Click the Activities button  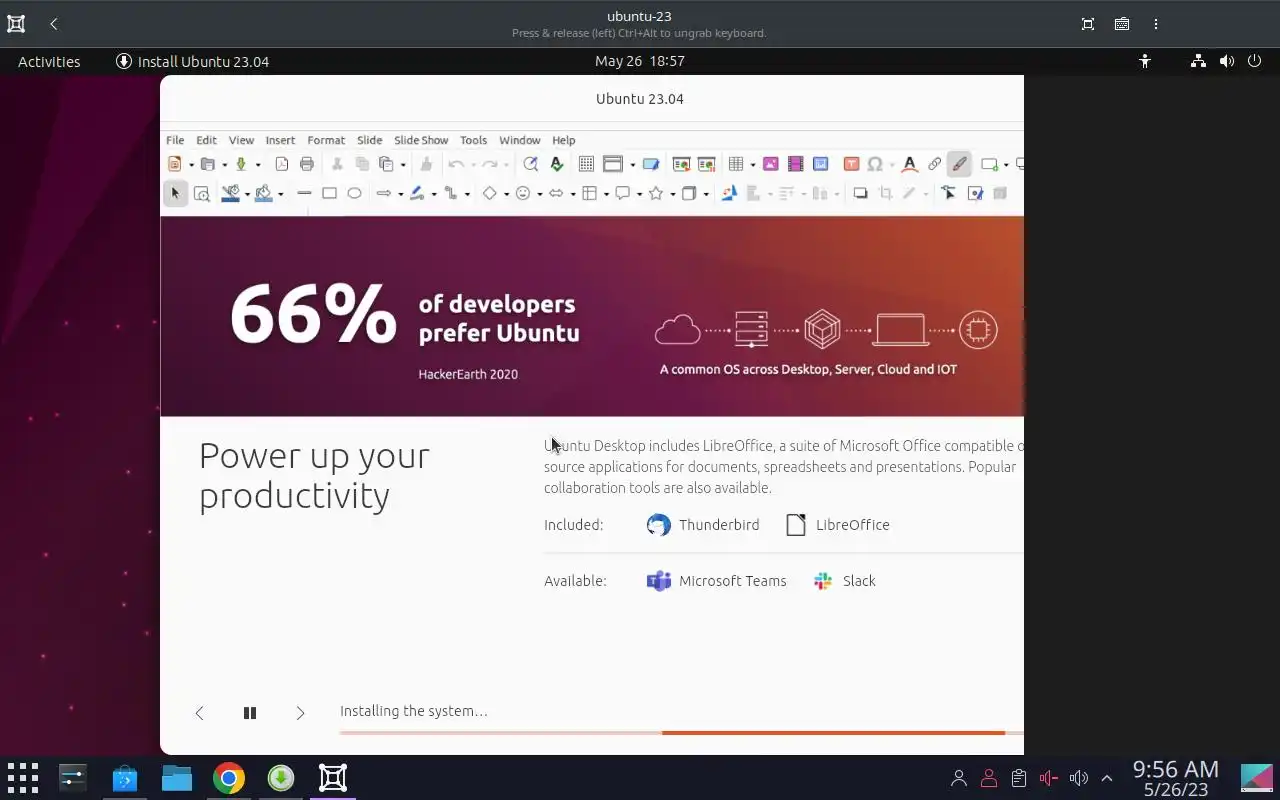click(x=49, y=61)
